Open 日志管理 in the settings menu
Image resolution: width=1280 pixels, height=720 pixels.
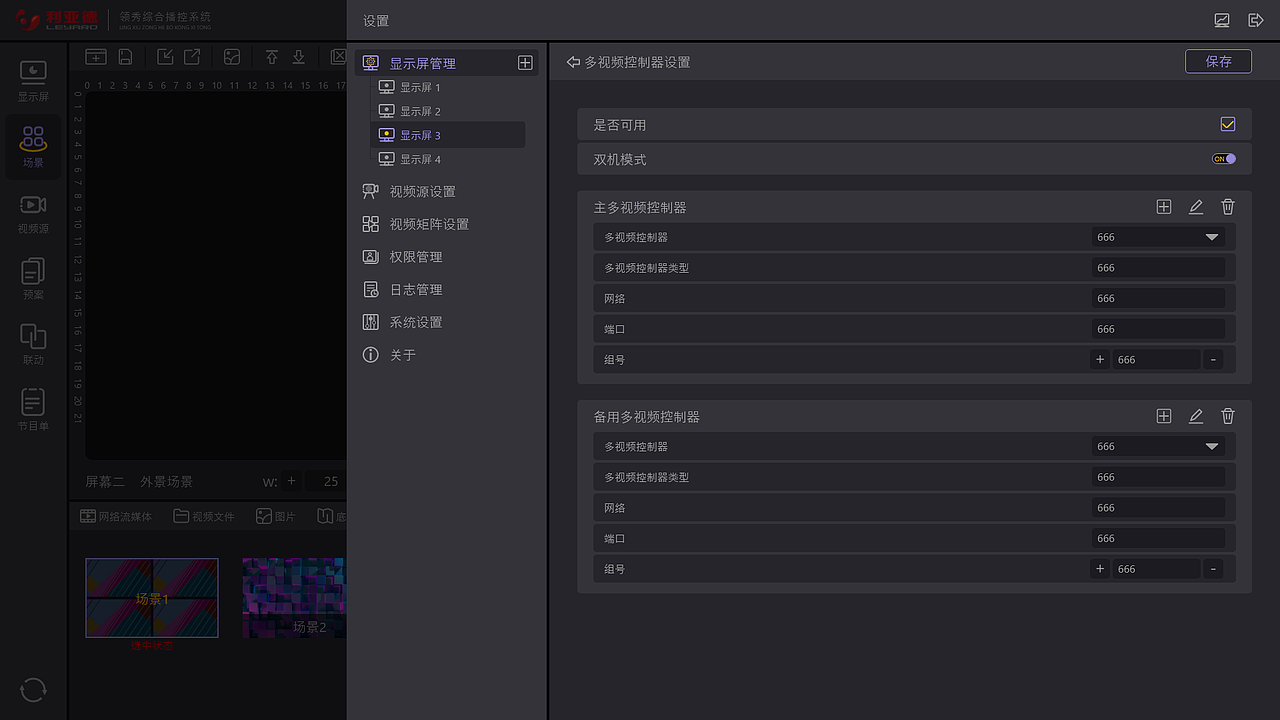(402, 290)
